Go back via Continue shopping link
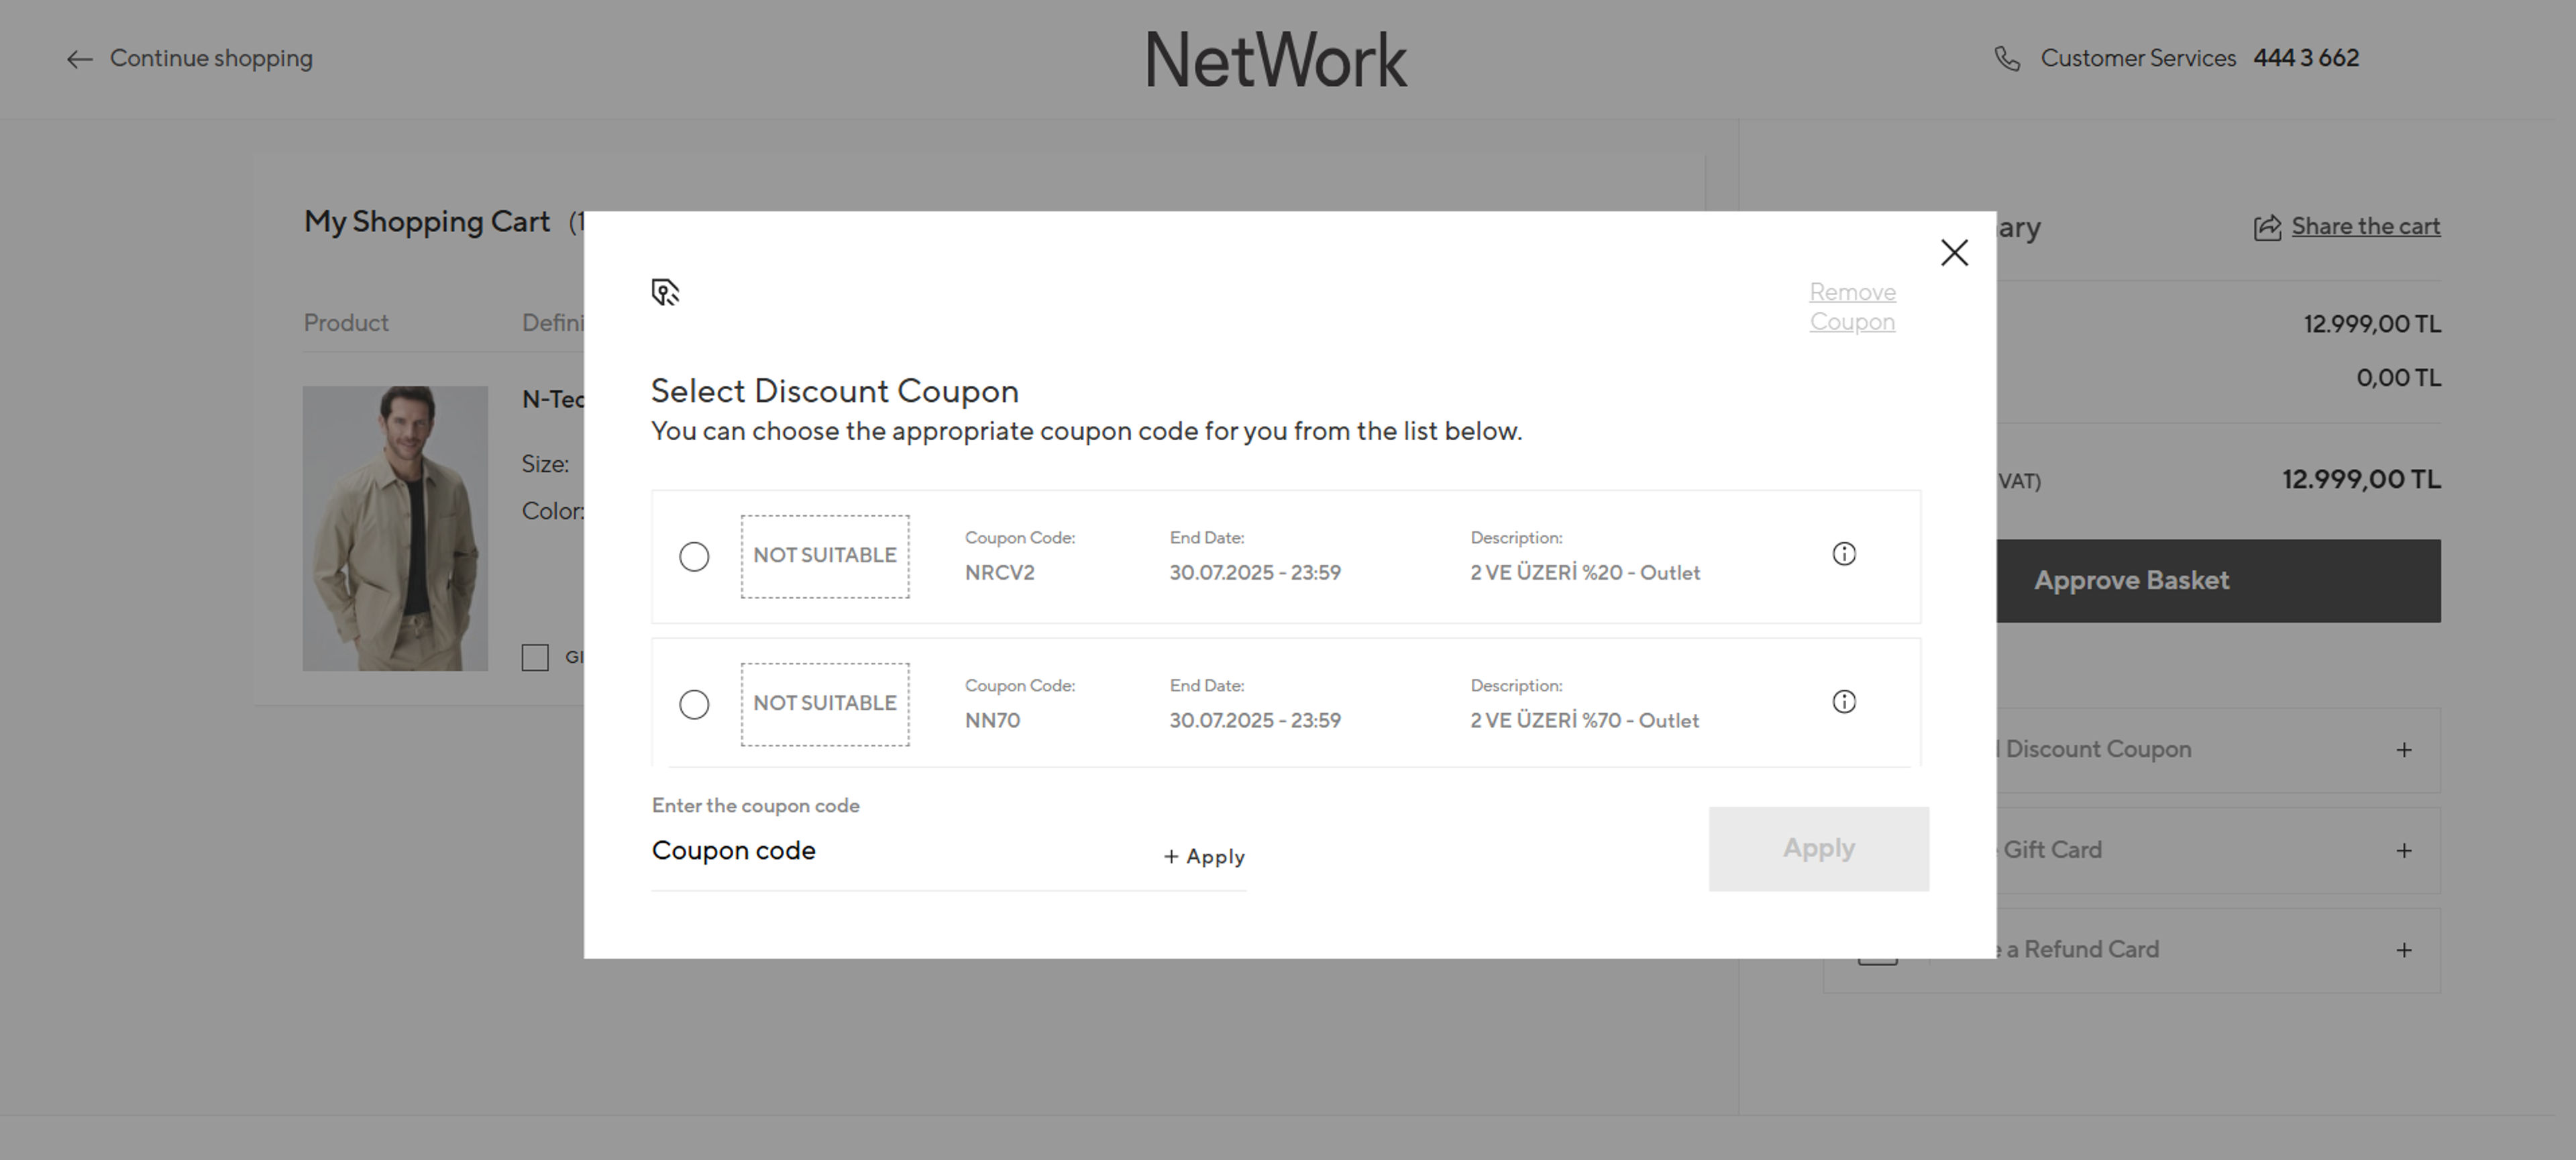The image size is (2576, 1160). point(211,58)
